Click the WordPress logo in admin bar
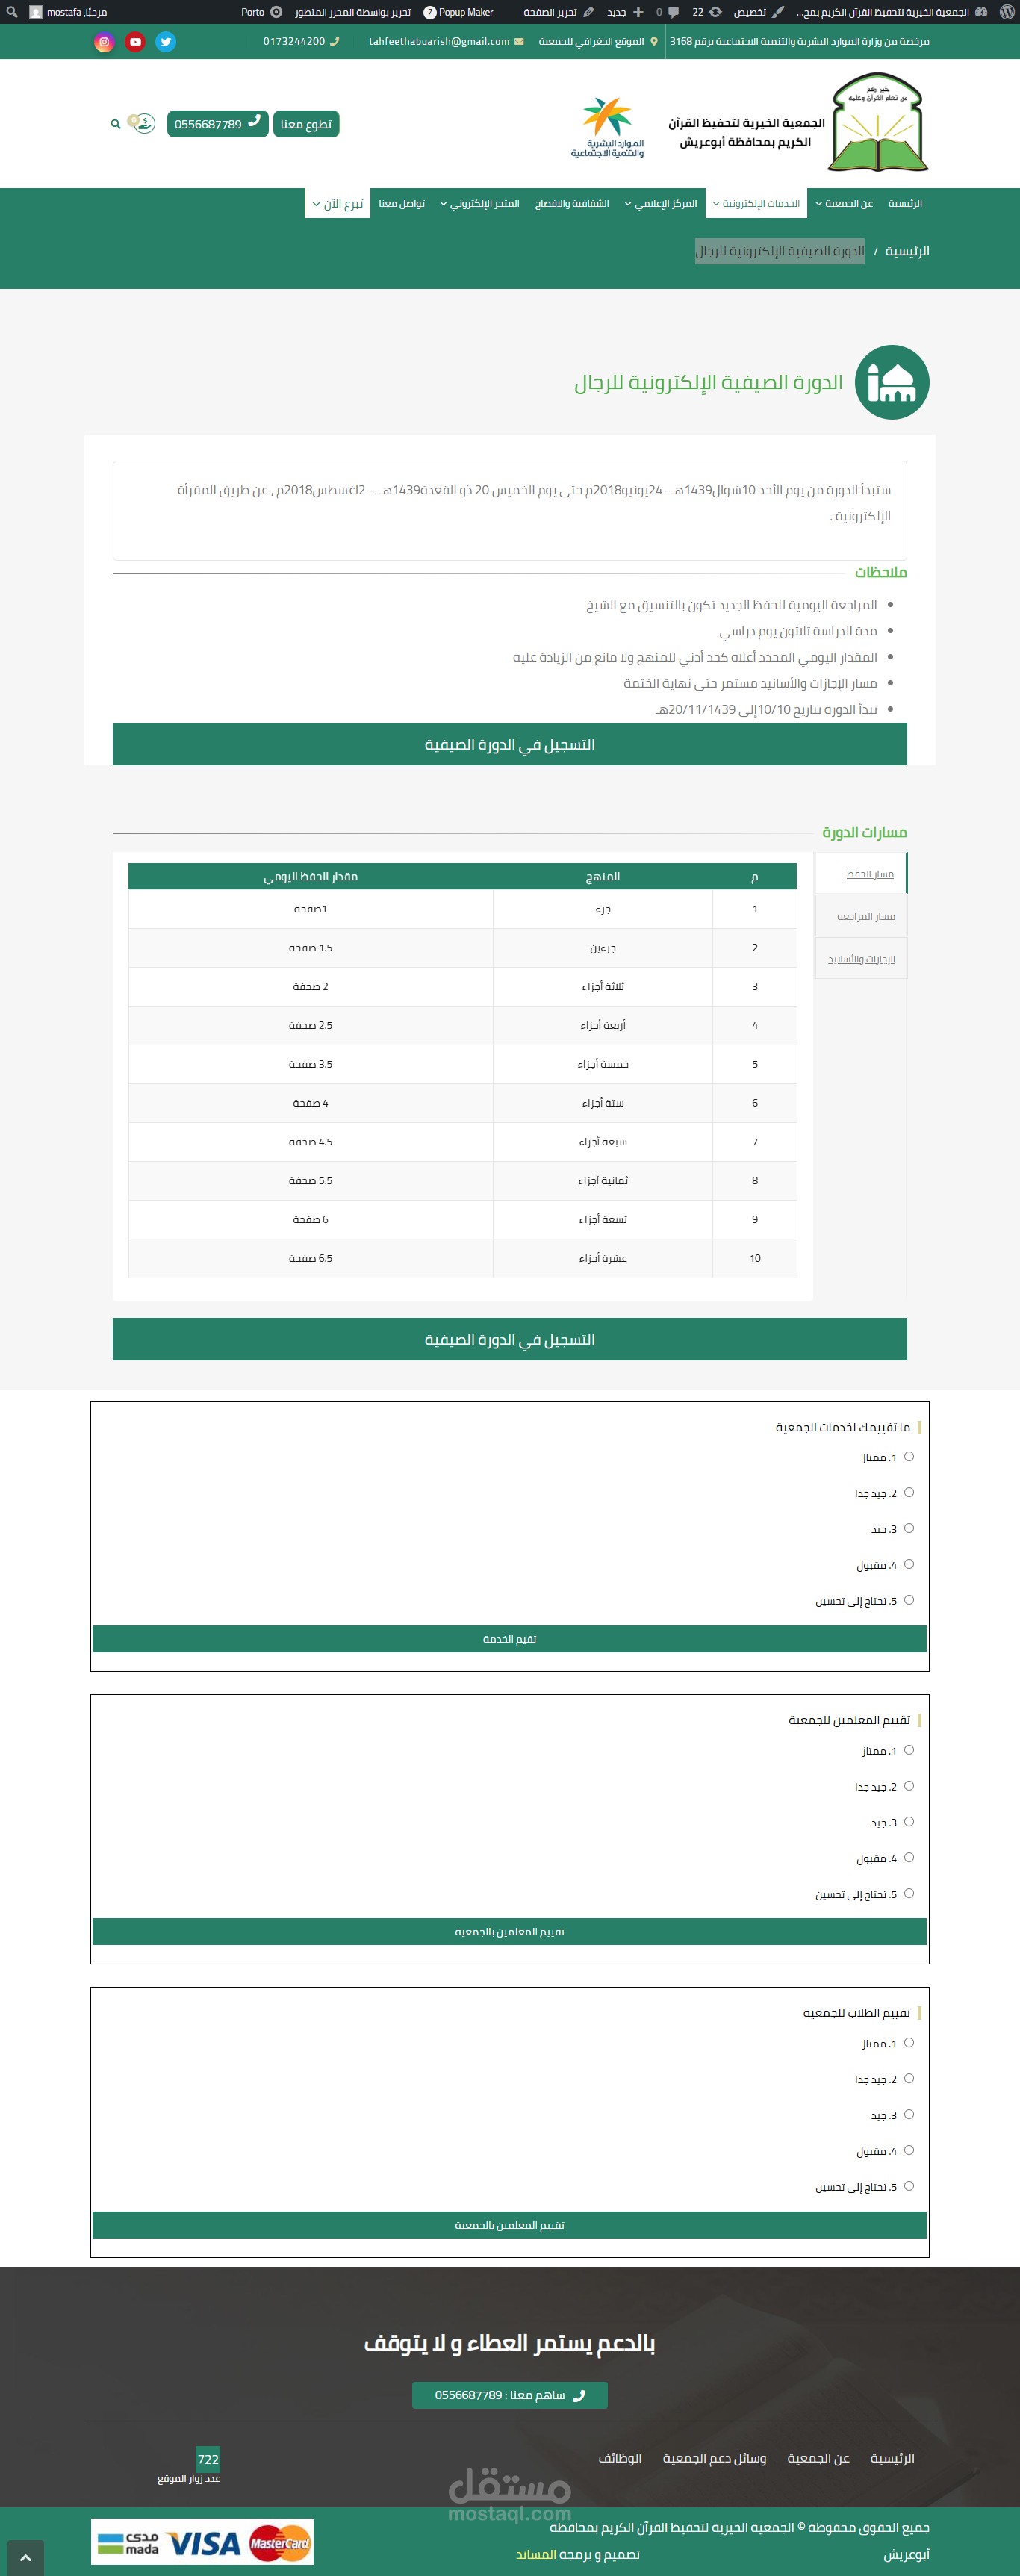The width and height of the screenshot is (1020, 2576). click(1006, 12)
